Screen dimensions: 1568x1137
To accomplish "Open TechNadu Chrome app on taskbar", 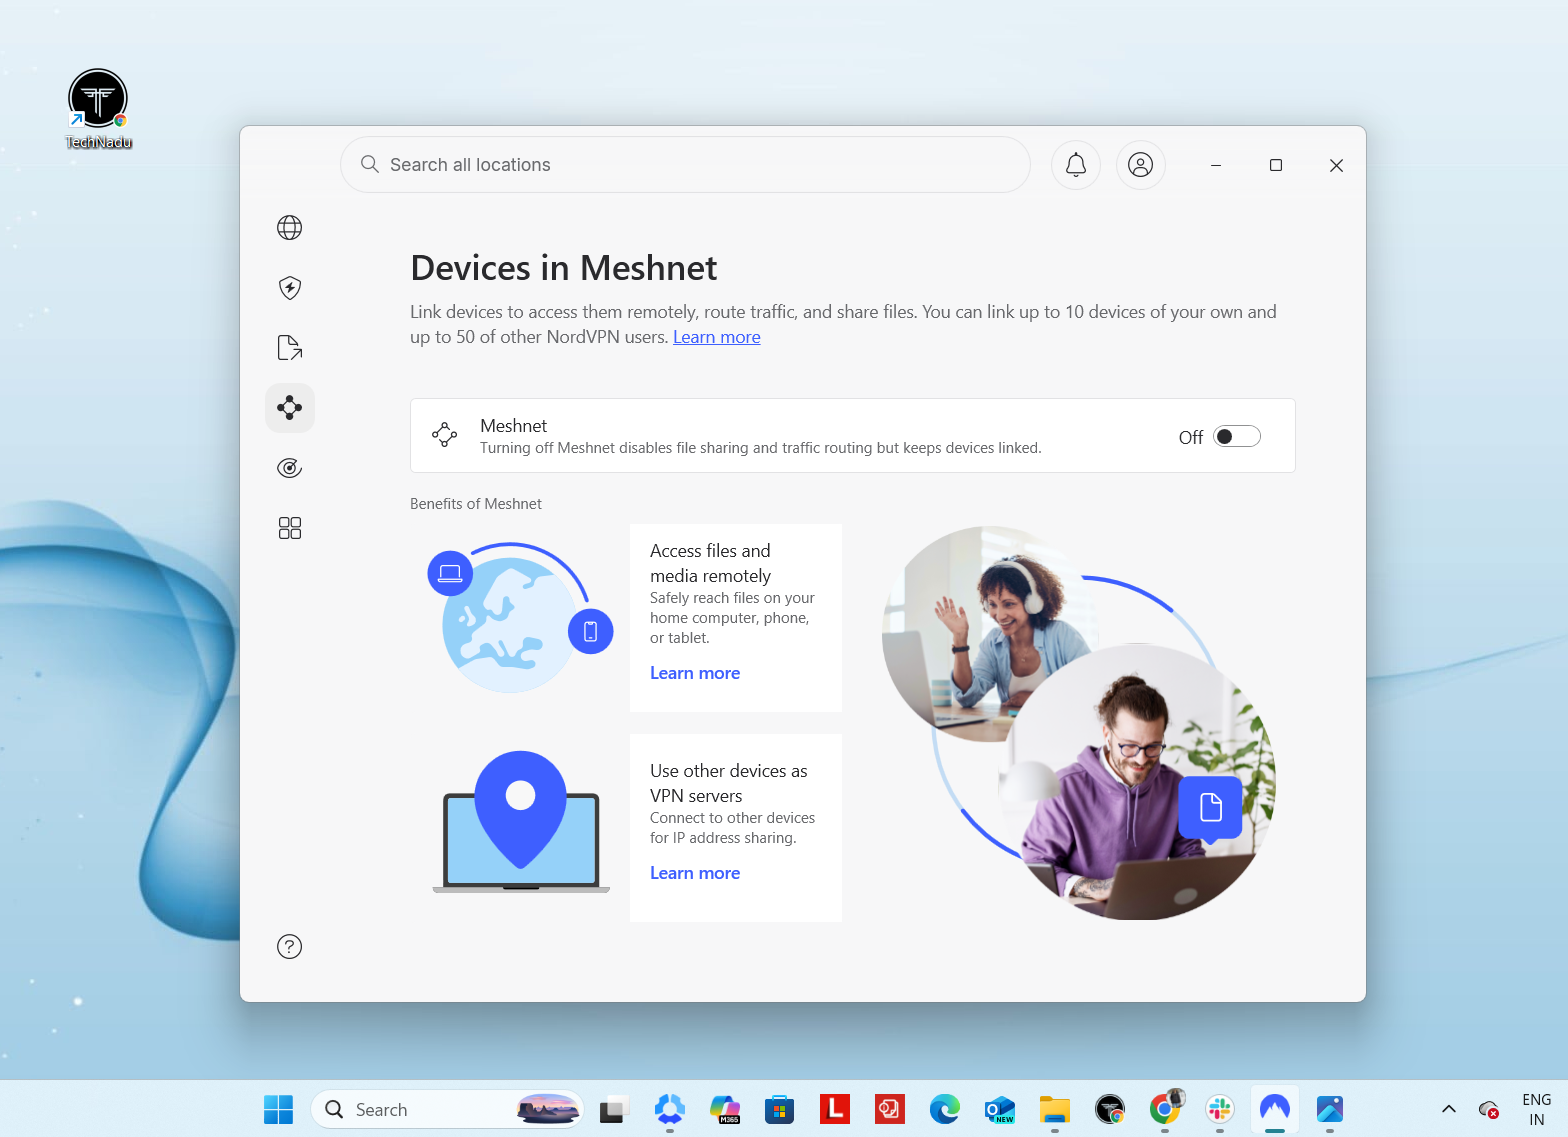I will (1110, 1109).
